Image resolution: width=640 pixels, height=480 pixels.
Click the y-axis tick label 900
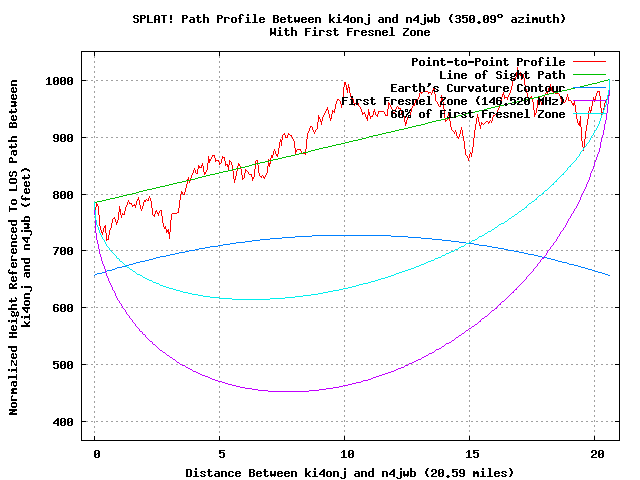click(63, 138)
